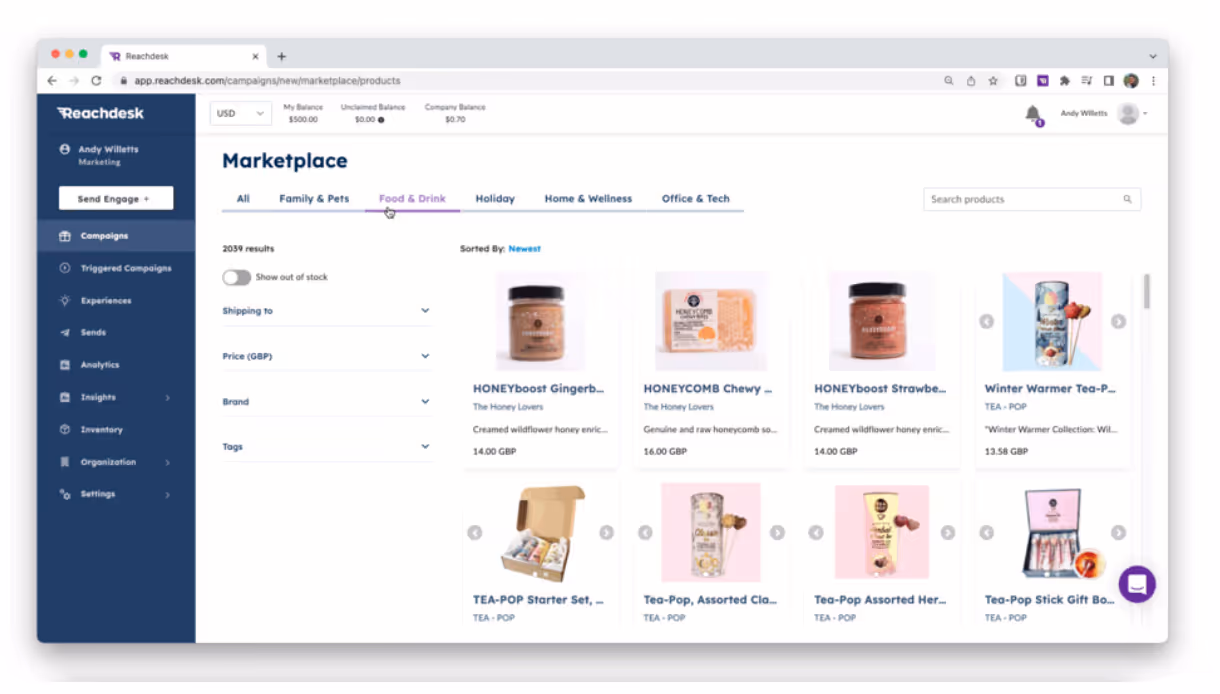The image size is (1220, 694).
Task: Click info dot beside Unclaimed Balance
Action: [381, 120]
